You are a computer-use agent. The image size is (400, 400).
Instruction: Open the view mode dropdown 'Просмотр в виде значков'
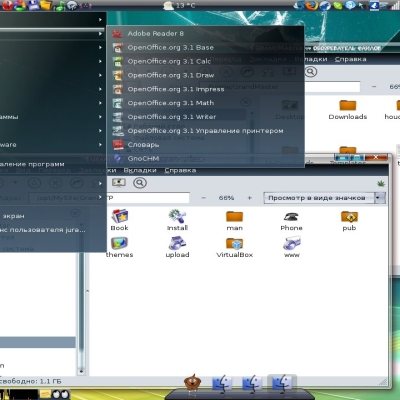coord(324,198)
